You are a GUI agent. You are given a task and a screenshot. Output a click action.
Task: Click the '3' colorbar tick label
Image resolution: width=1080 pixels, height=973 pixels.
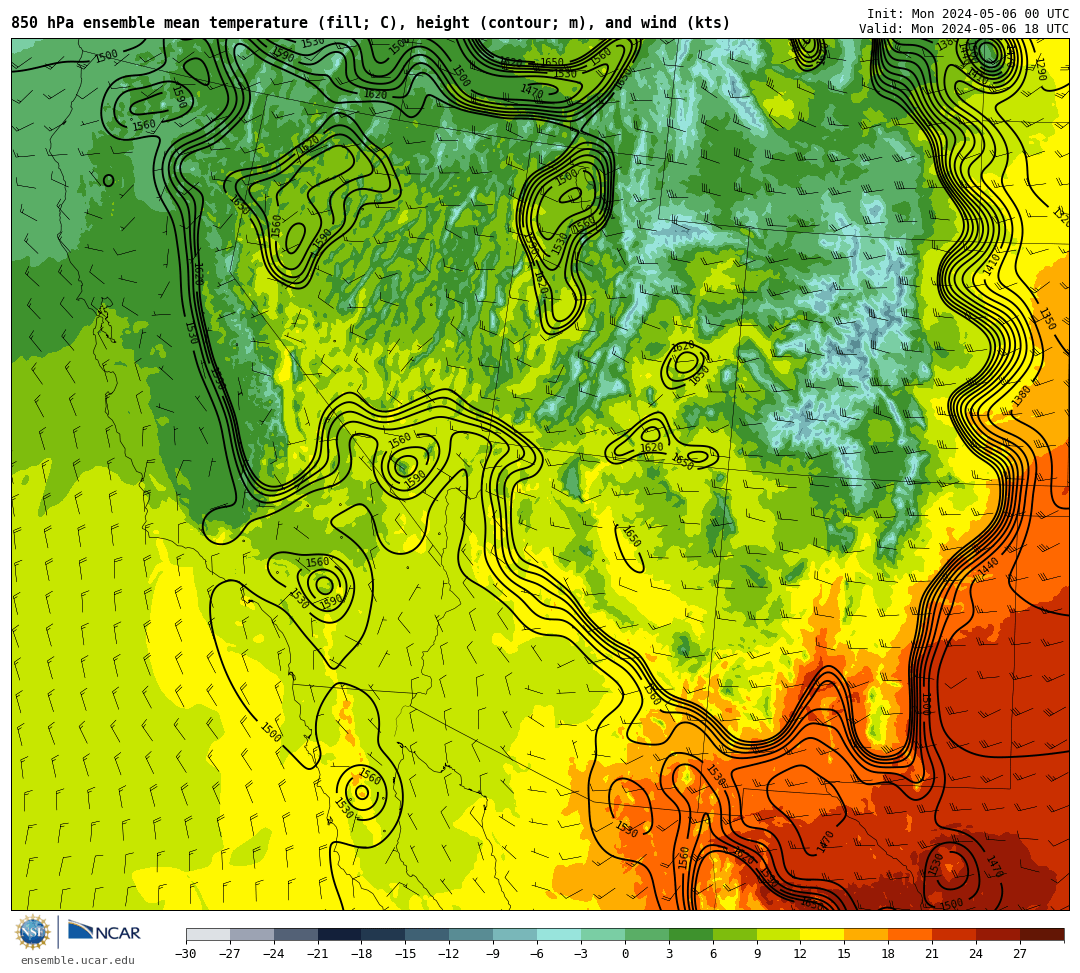tap(669, 954)
